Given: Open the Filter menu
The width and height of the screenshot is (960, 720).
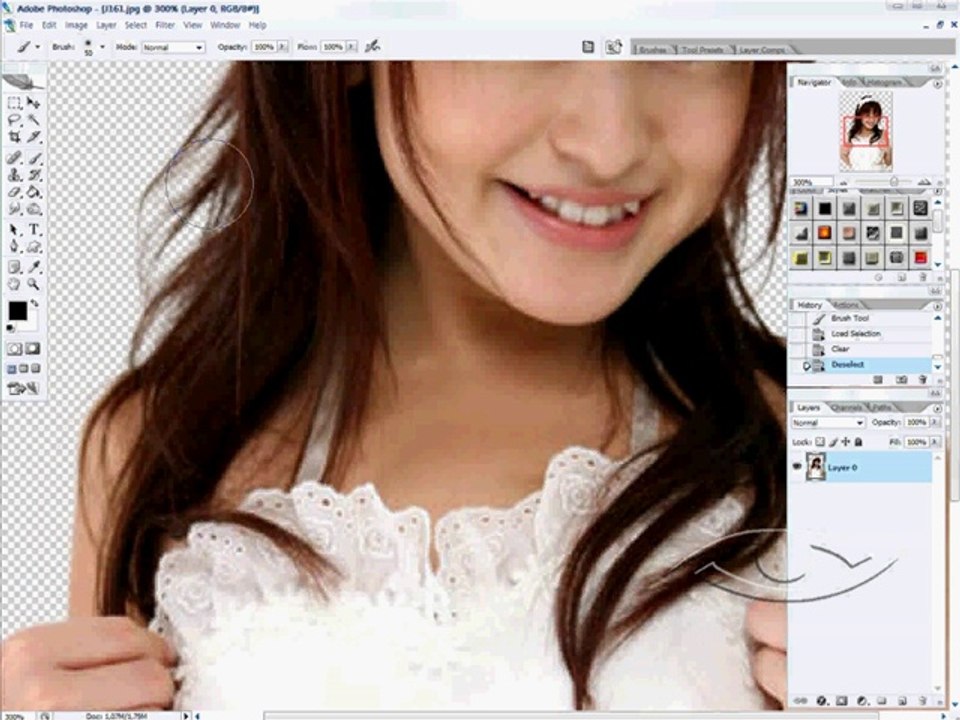Looking at the screenshot, I should click(x=165, y=25).
